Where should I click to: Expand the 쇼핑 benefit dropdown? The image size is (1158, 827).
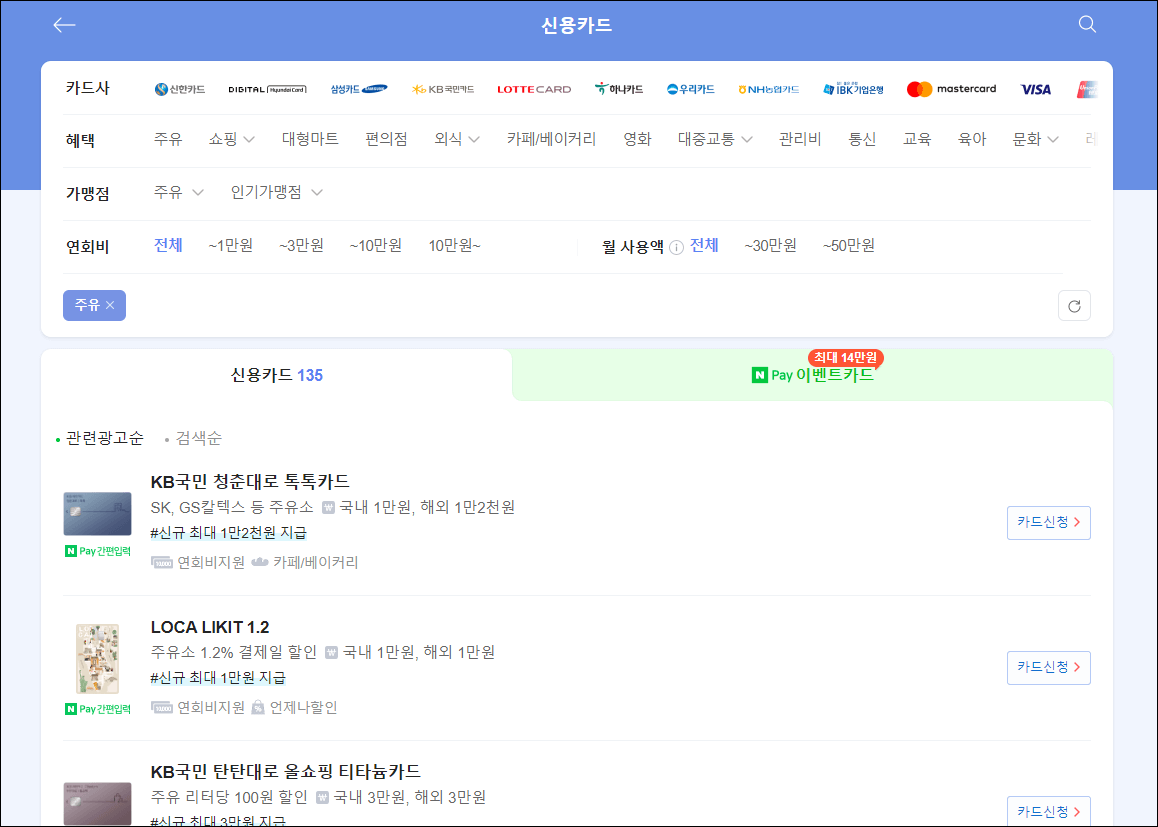coord(232,139)
